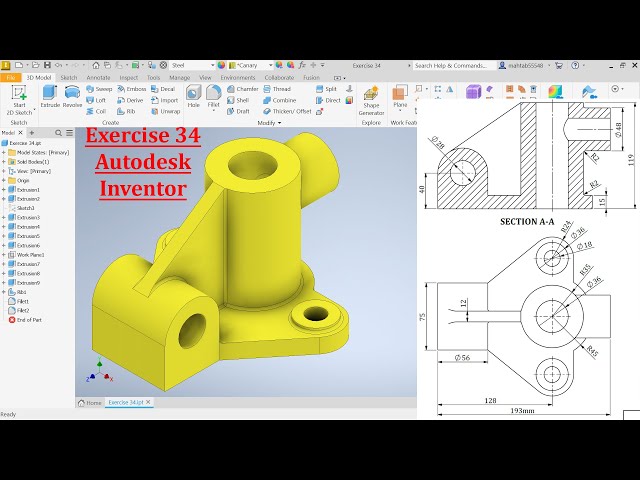Screen dimensions: 640x480
Task: Click the Search Help & Commands field
Action: pos(453,65)
